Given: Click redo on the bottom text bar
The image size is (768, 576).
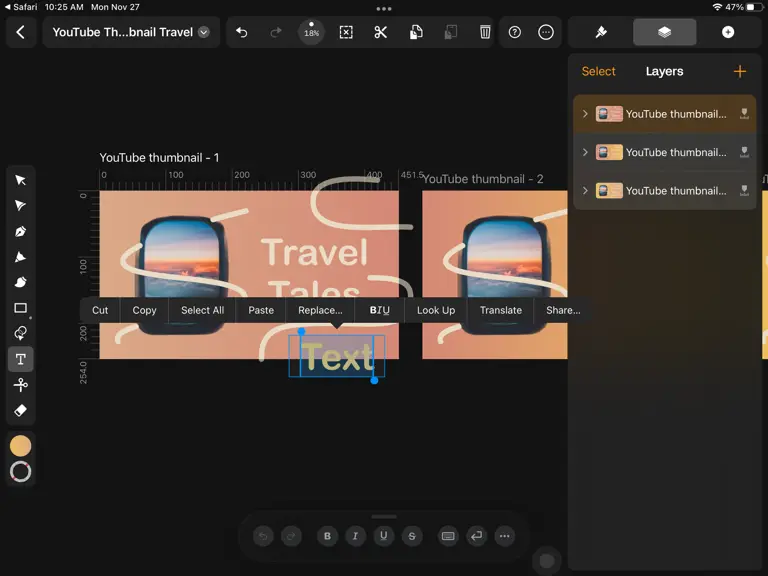Looking at the screenshot, I should click(x=291, y=536).
